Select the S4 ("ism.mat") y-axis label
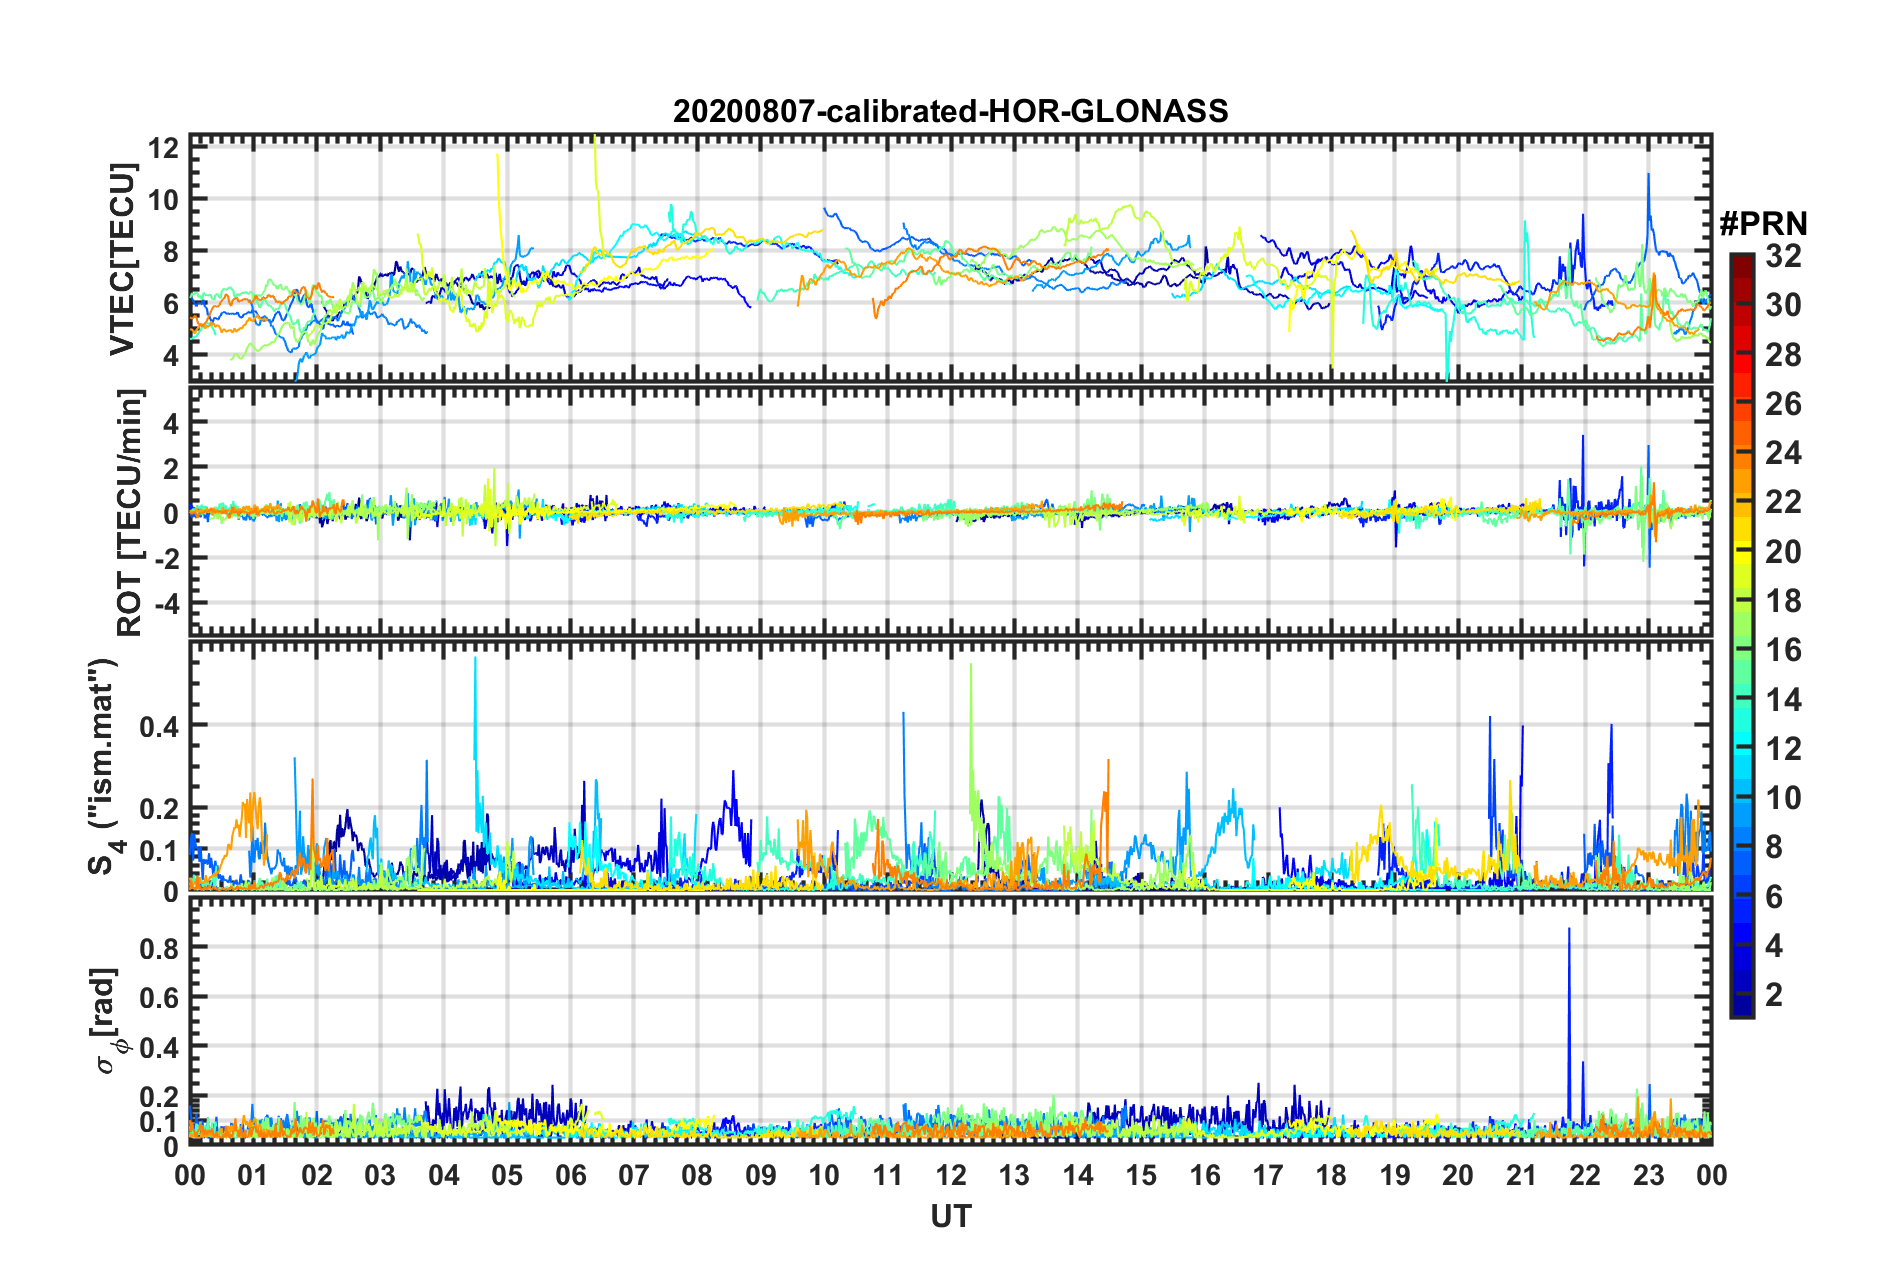Image resolution: width=1902 pixels, height=1272 pixels. coord(104,767)
